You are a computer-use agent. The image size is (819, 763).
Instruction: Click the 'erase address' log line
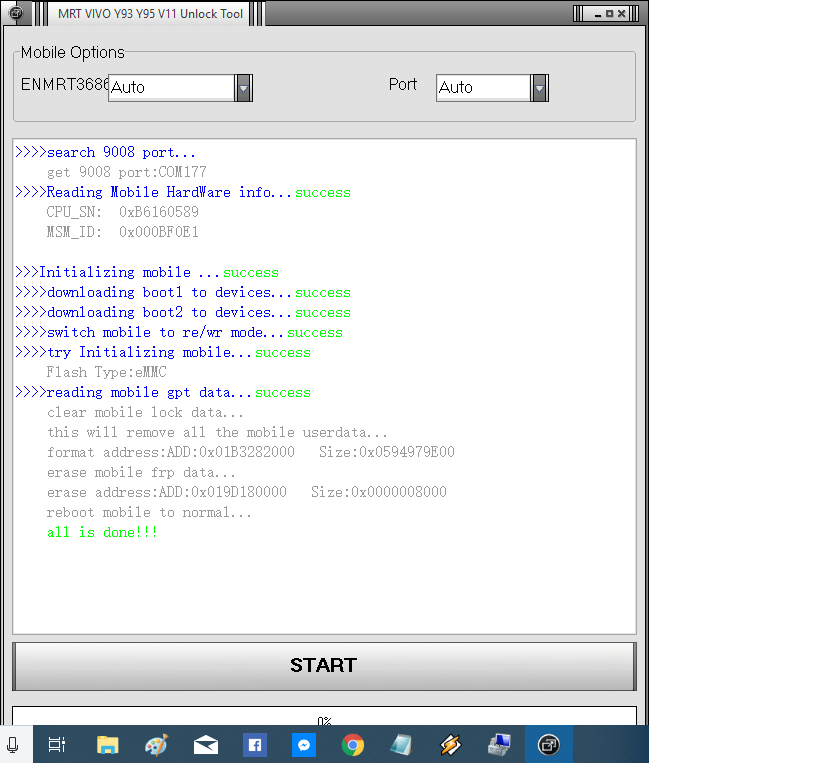(x=247, y=492)
